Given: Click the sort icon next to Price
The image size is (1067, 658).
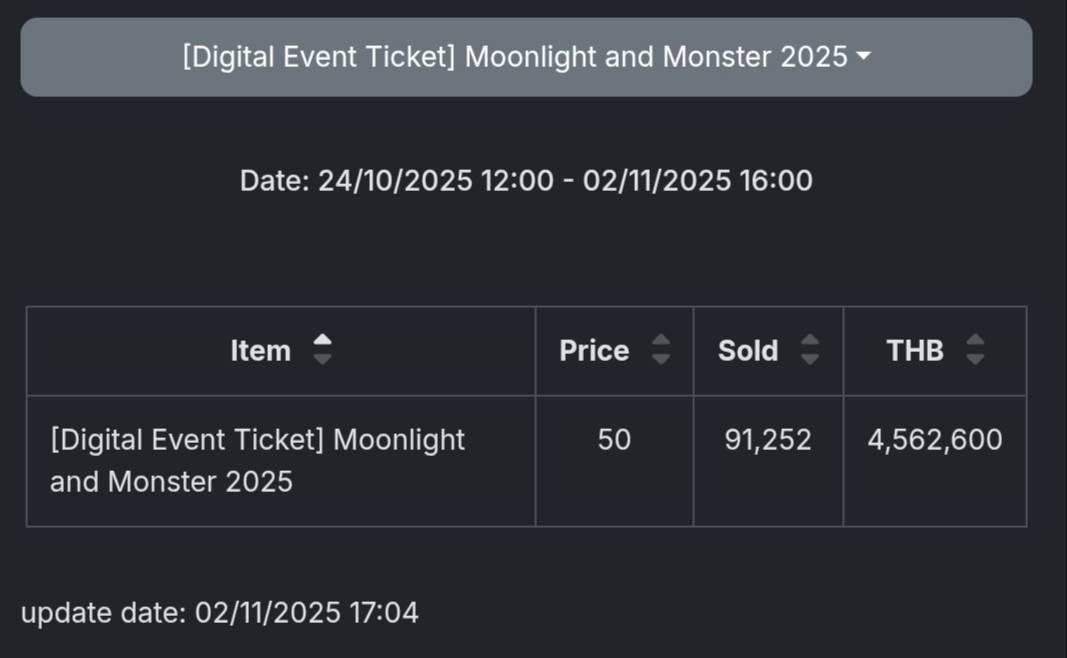Looking at the screenshot, I should [661, 350].
